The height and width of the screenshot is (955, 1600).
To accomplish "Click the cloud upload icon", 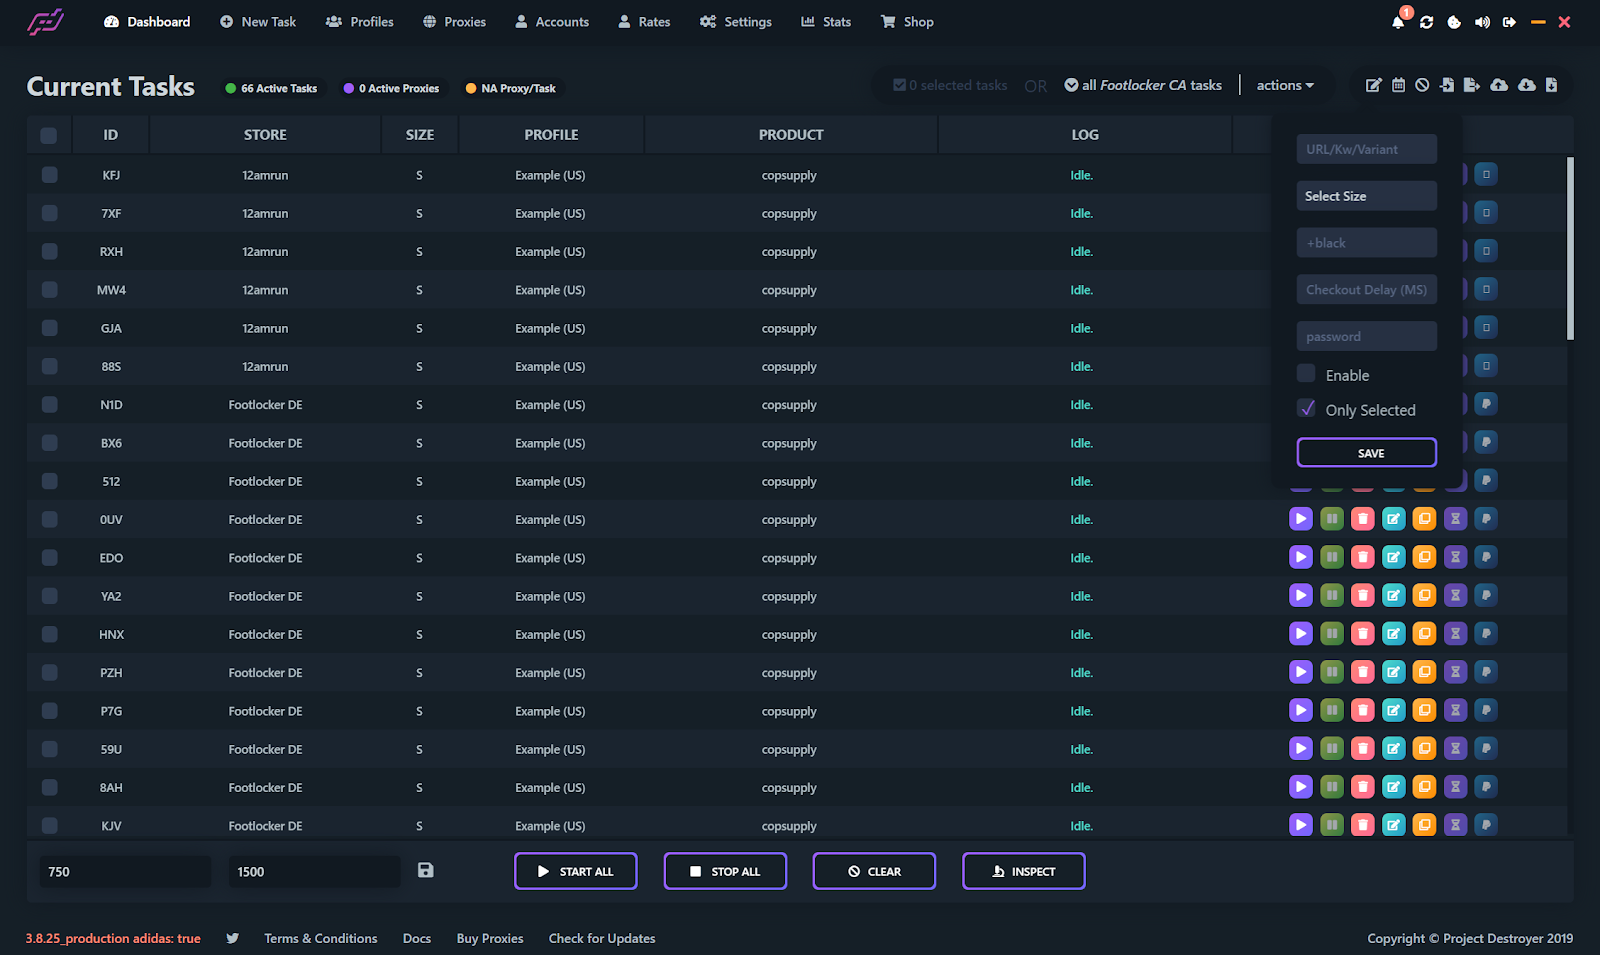I will [x=1498, y=85].
